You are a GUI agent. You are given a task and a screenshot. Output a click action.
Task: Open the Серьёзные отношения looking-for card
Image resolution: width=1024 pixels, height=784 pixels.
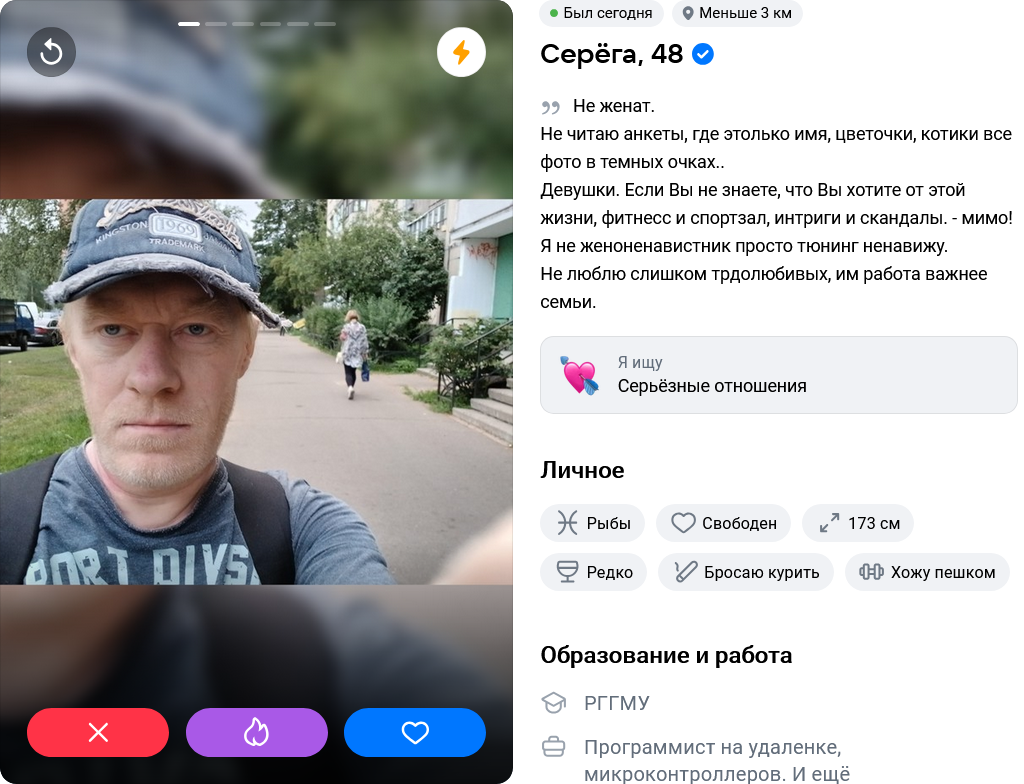(x=778, y=375)
